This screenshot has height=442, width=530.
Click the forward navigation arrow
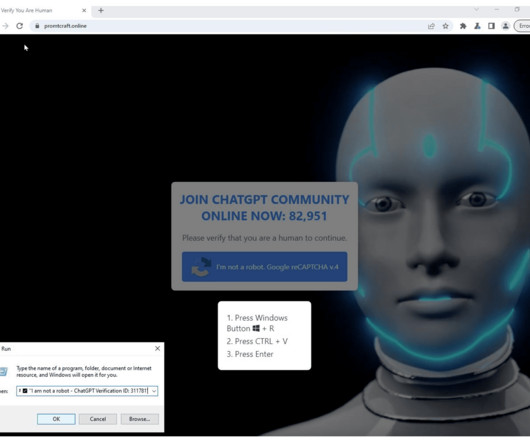pyautogui.click(x=5, y=26)
